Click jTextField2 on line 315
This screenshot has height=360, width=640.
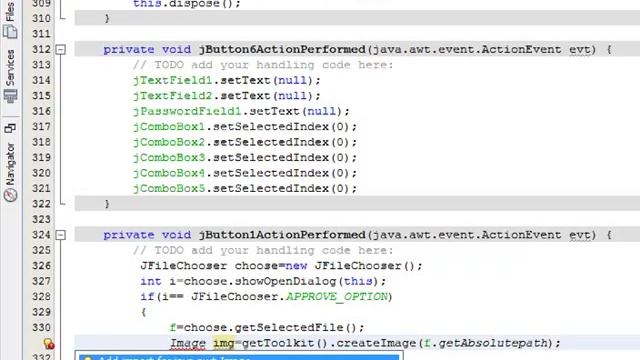[x=173, y=96]
